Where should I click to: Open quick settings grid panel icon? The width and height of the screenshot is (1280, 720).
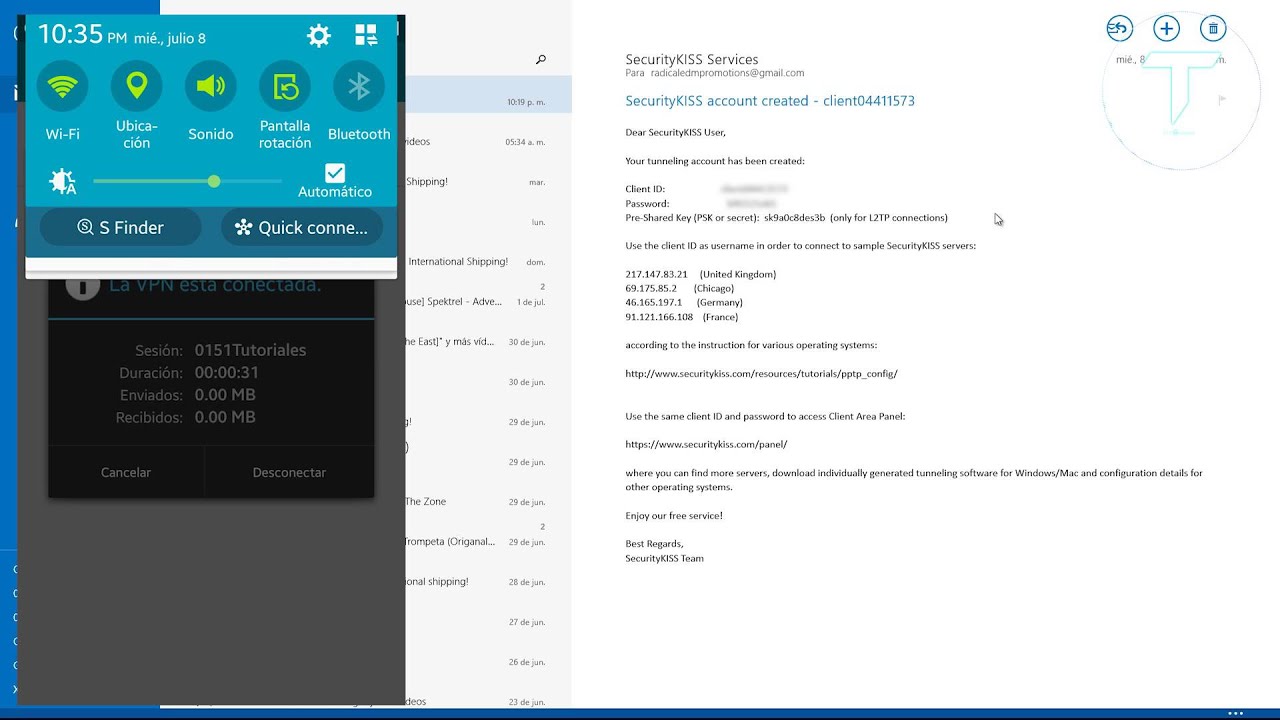(x=367, y=36)
